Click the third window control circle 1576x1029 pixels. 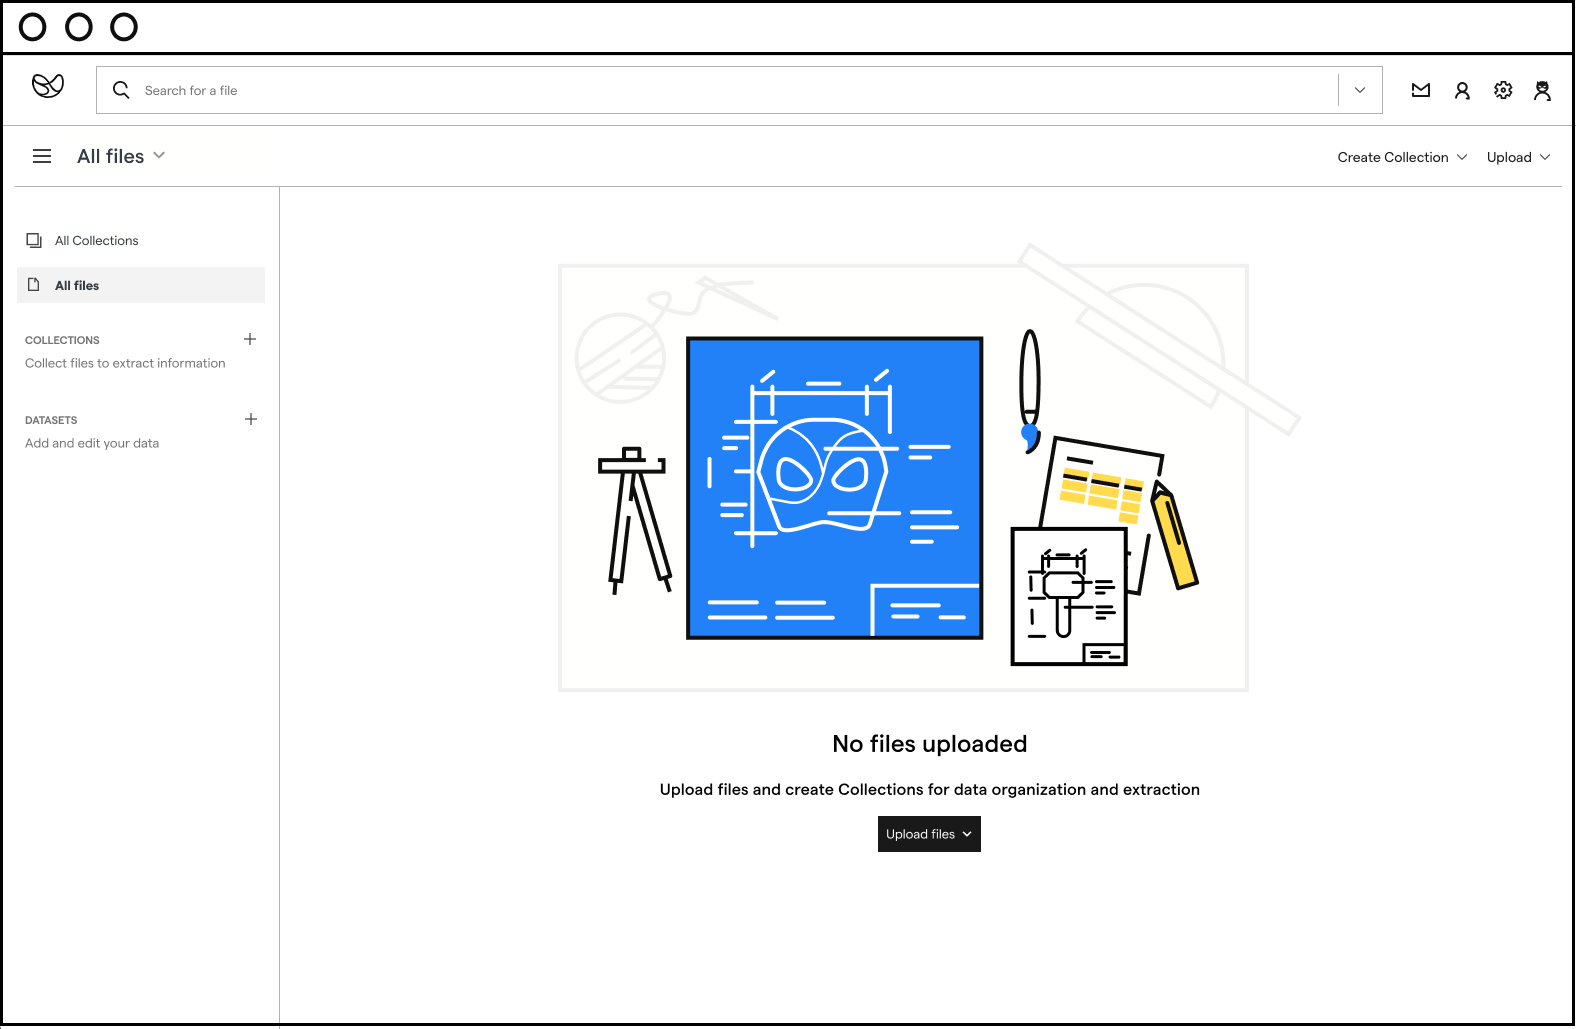tap(124, 27)
